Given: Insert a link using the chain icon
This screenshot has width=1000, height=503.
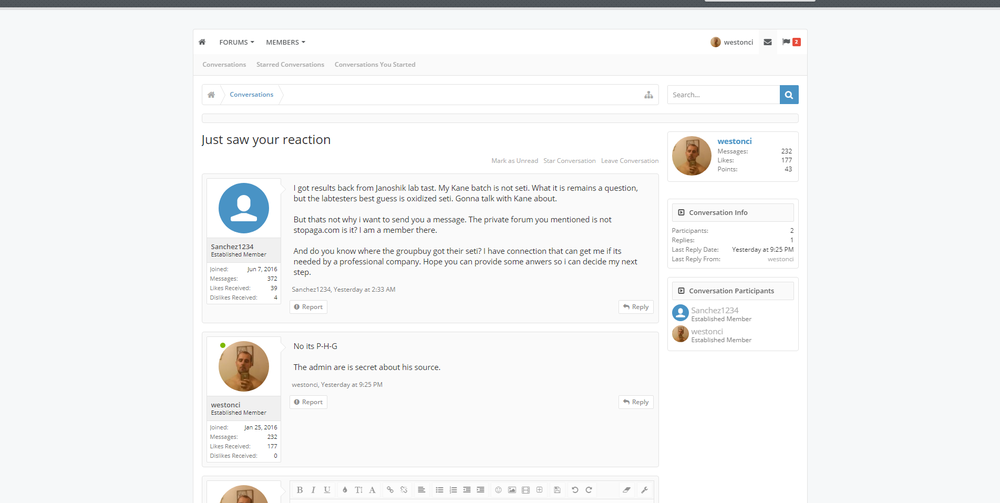Looking at the screenshot, I should [390, 490].
